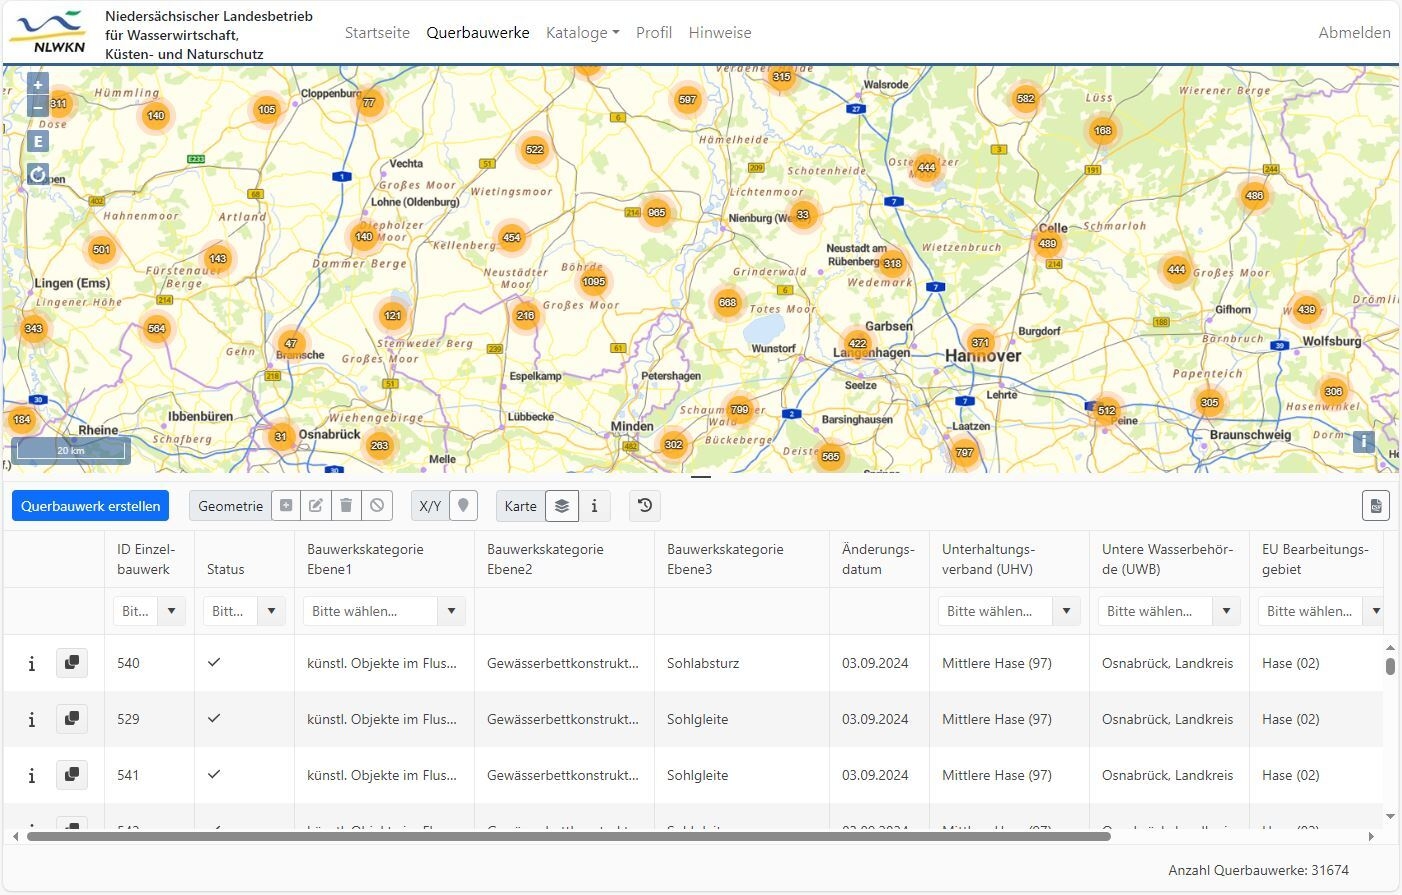Viewport: 1402px width, 895px height.
Task: Click the edit geometry pencil icon
Action: [316, 506]
